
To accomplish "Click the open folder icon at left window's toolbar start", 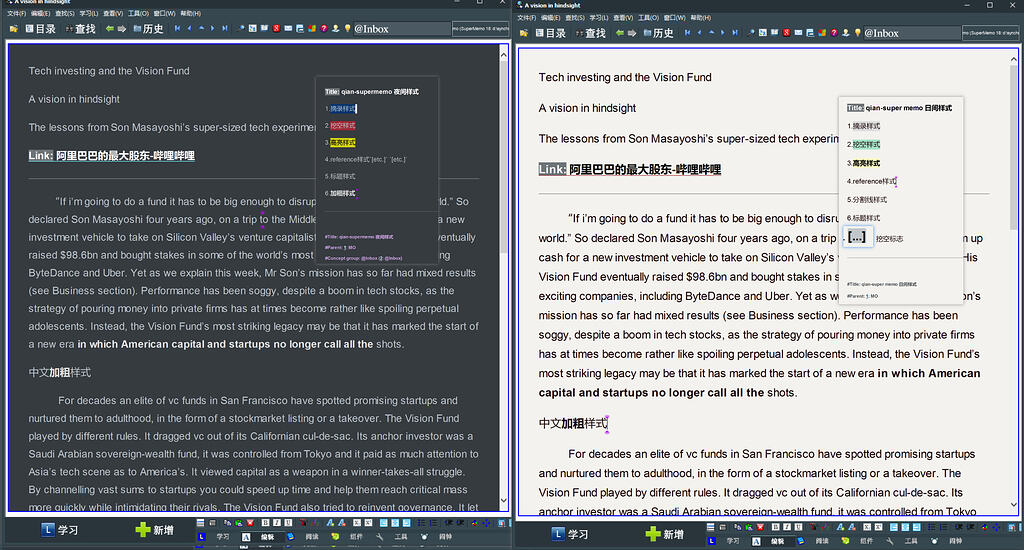I will (x=14, y=29).
